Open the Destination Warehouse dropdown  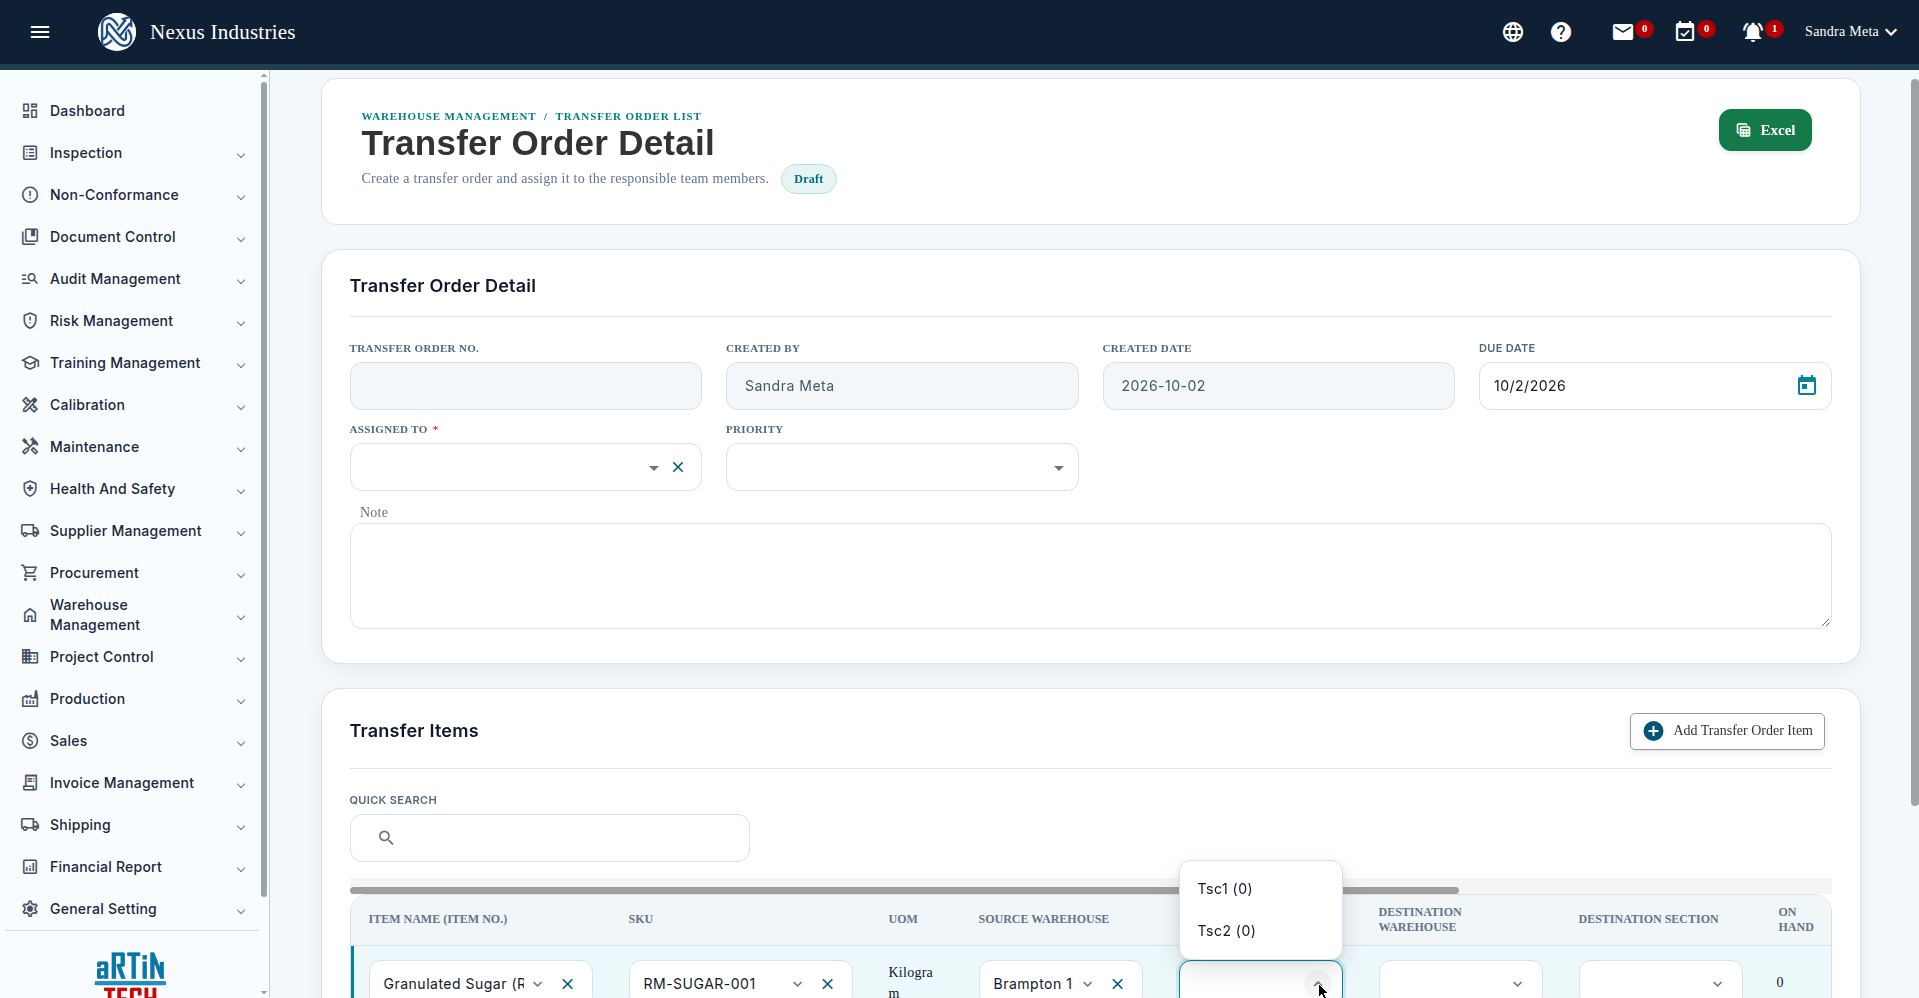pyautogui.click(x=1460, y=982)
